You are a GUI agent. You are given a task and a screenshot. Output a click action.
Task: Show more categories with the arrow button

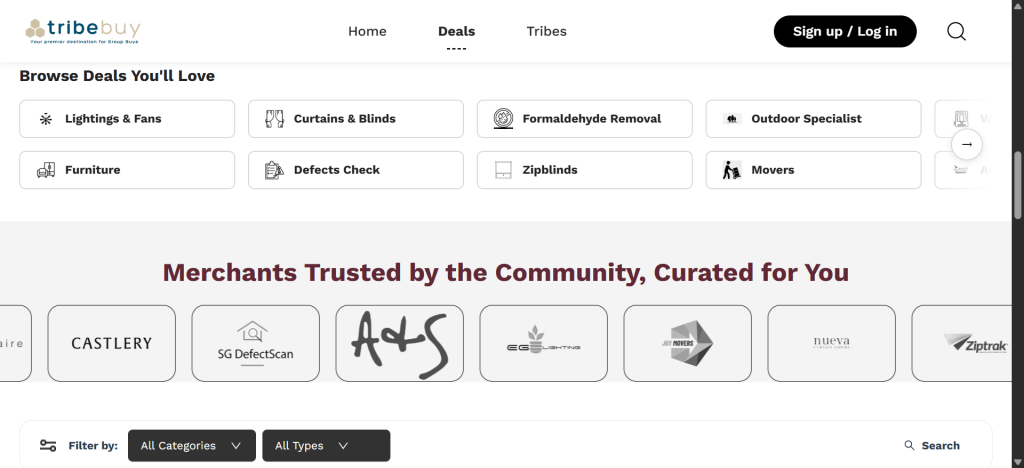tap(967, 144)
